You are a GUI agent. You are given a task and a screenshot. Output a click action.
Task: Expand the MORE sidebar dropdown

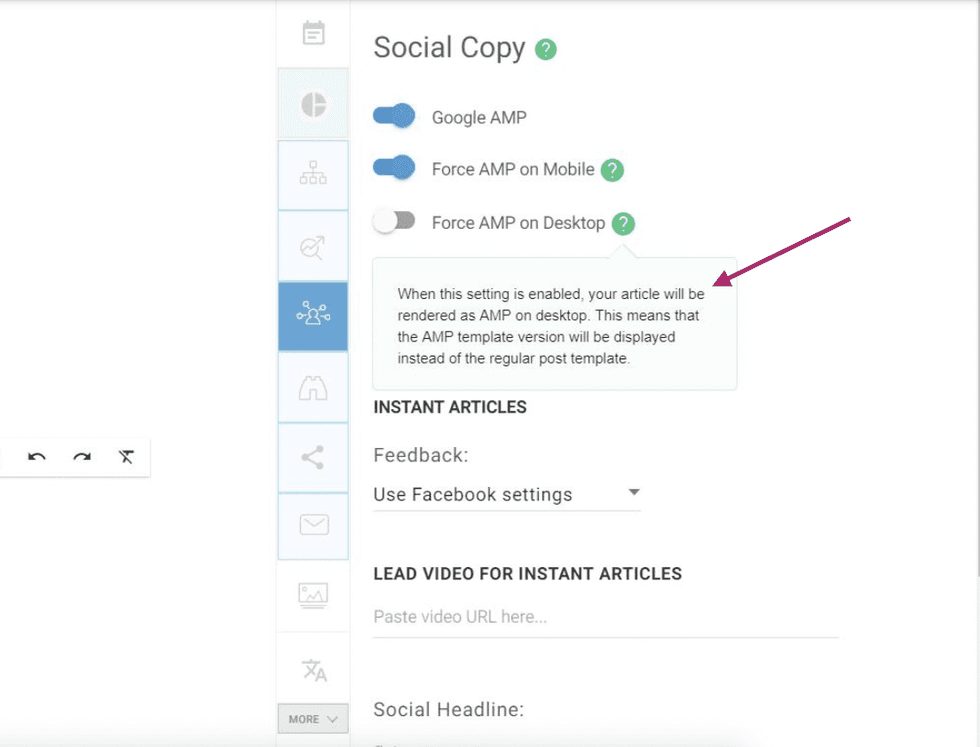coord(314,719)
